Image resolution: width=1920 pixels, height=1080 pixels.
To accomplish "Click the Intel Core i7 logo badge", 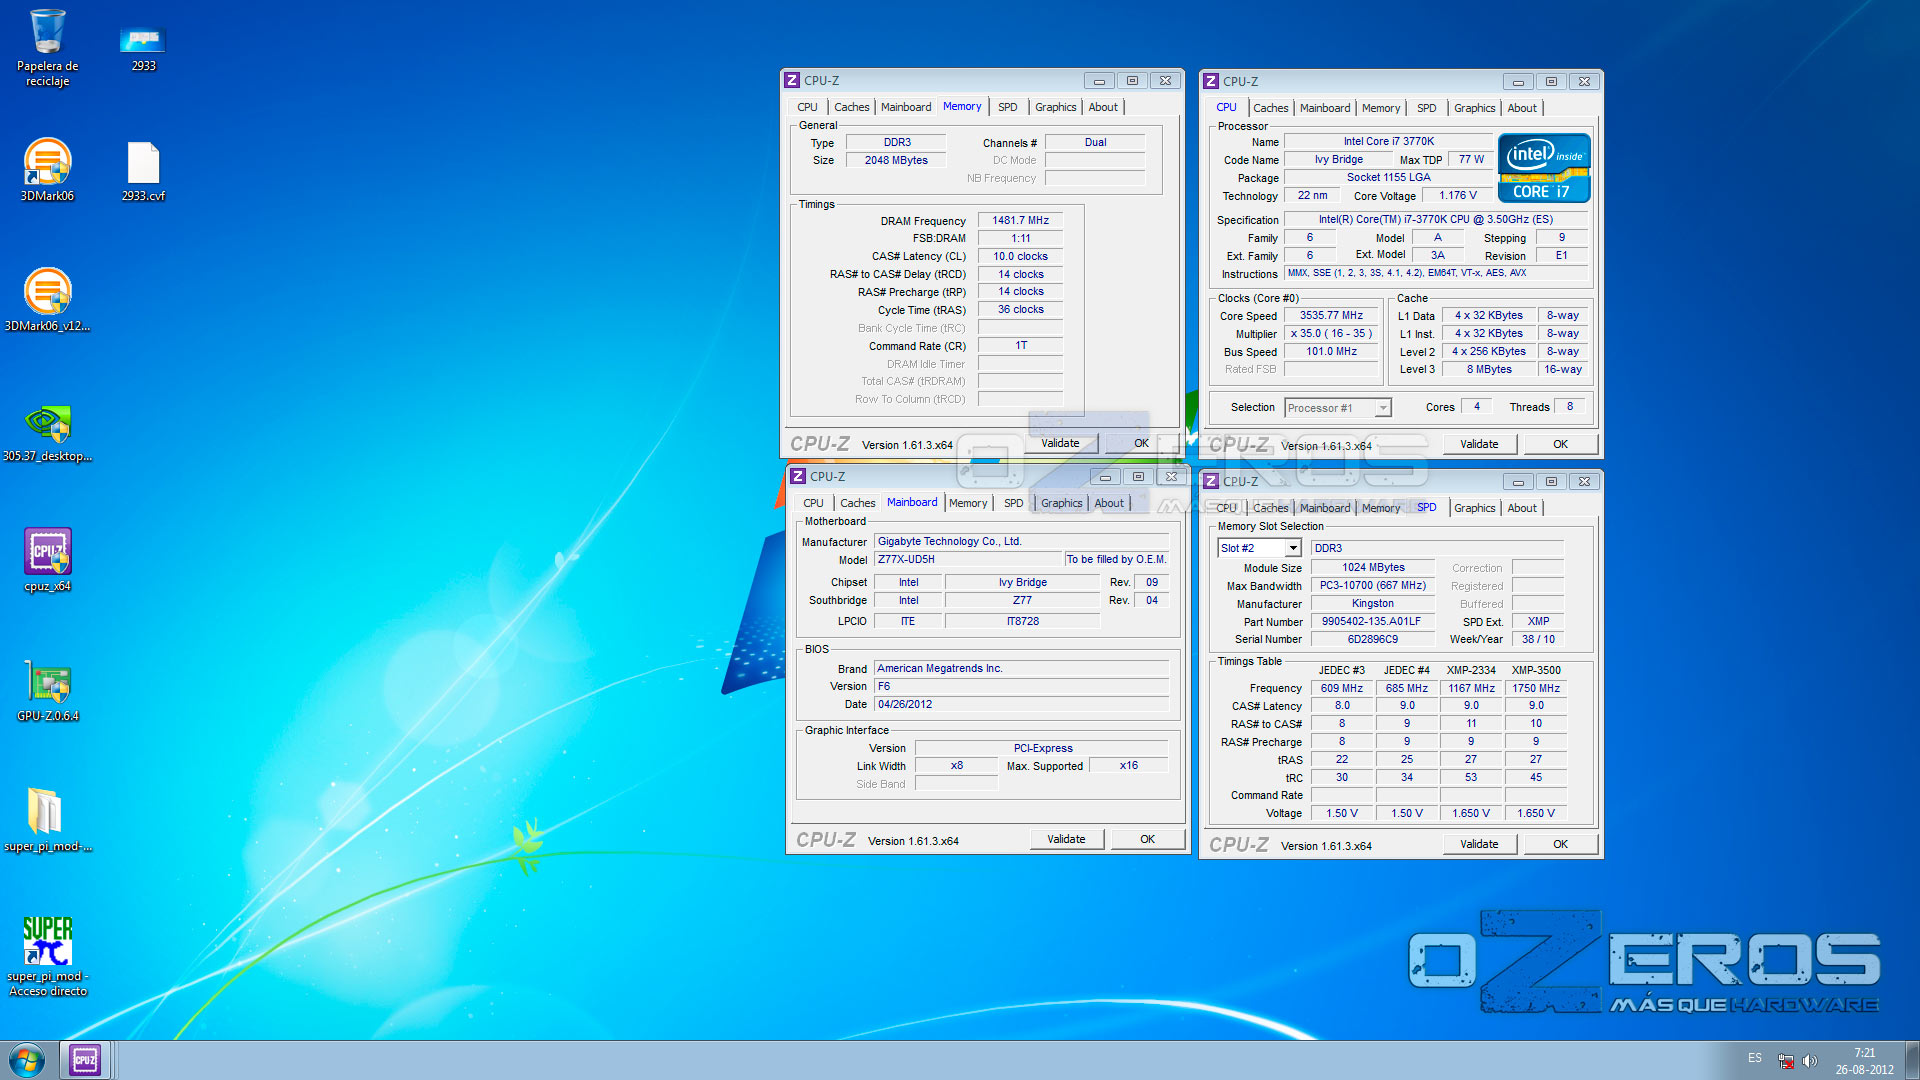I will 1544,168.
